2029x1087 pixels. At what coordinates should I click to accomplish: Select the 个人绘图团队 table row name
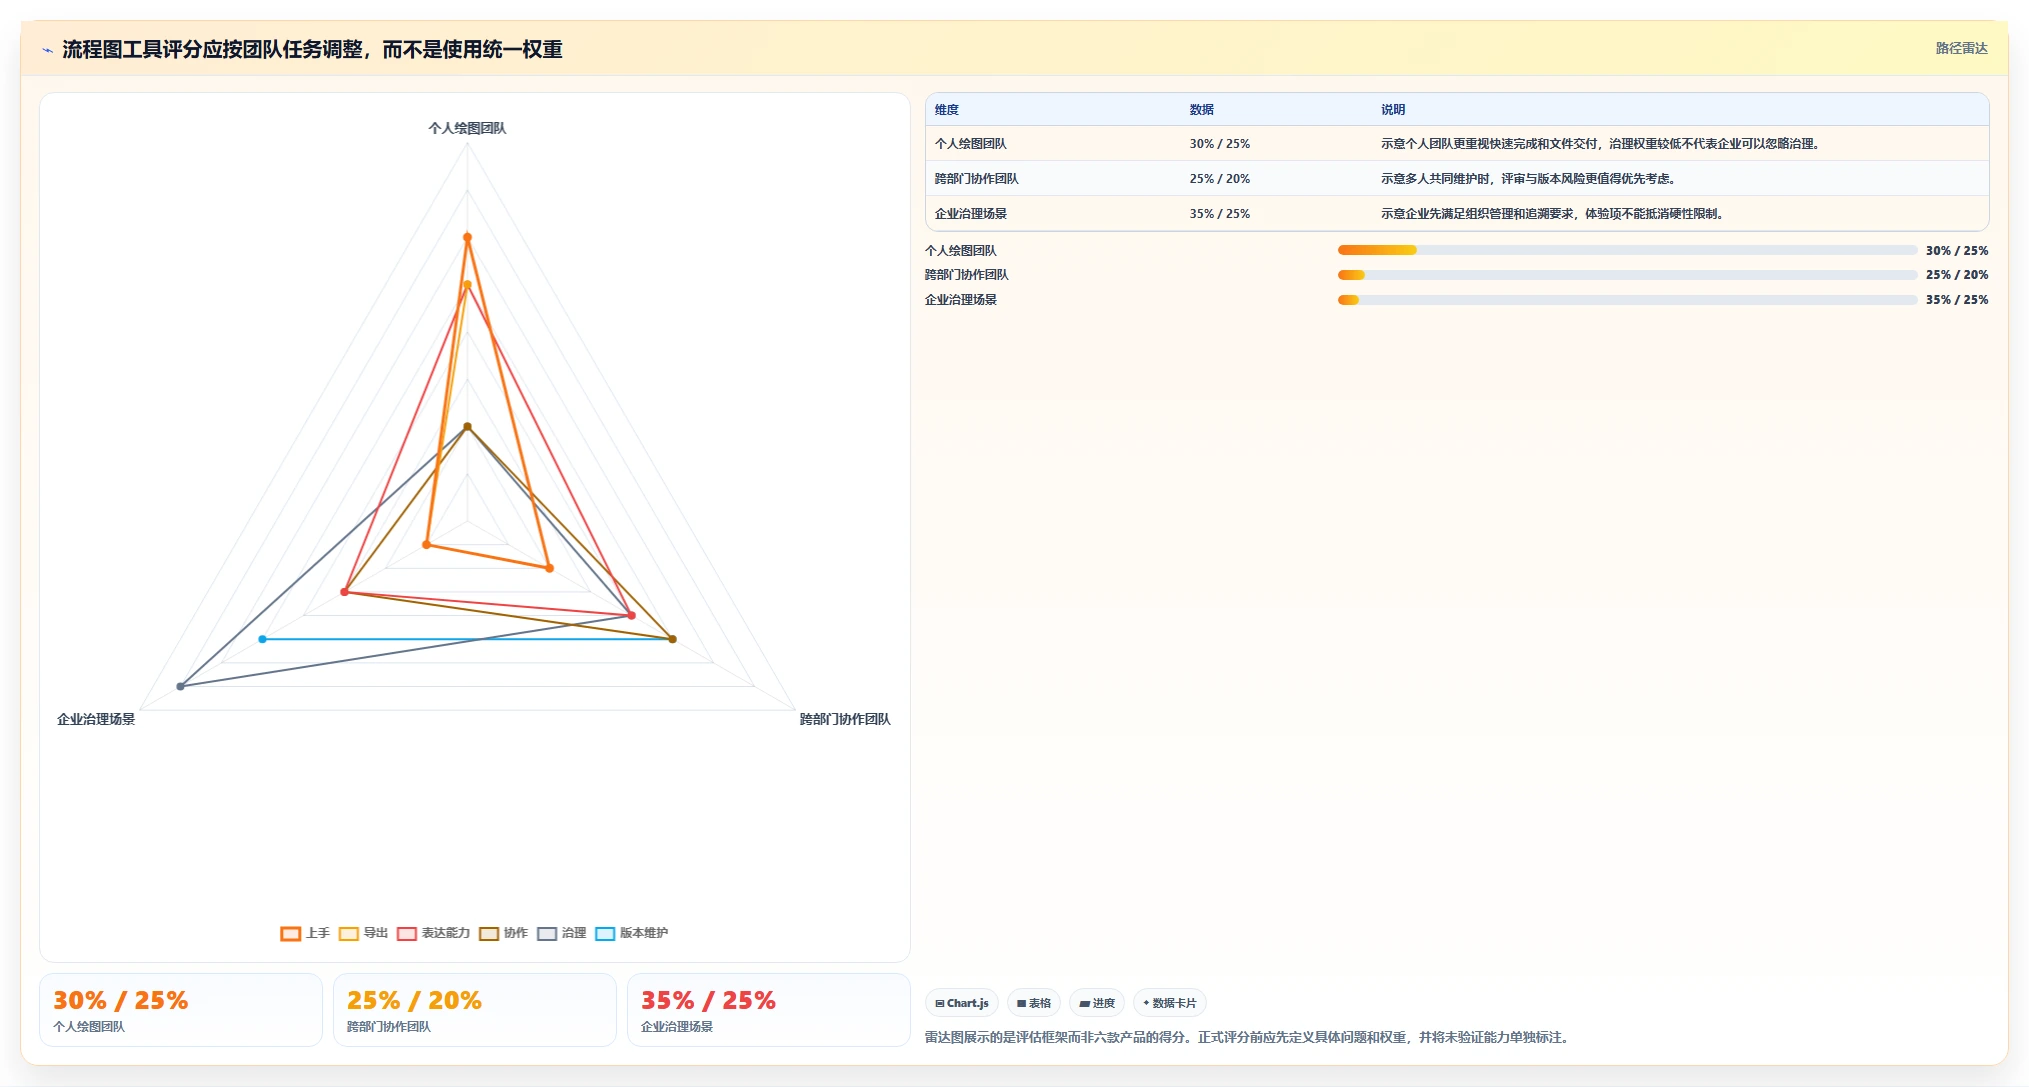(x=971, y=144)
